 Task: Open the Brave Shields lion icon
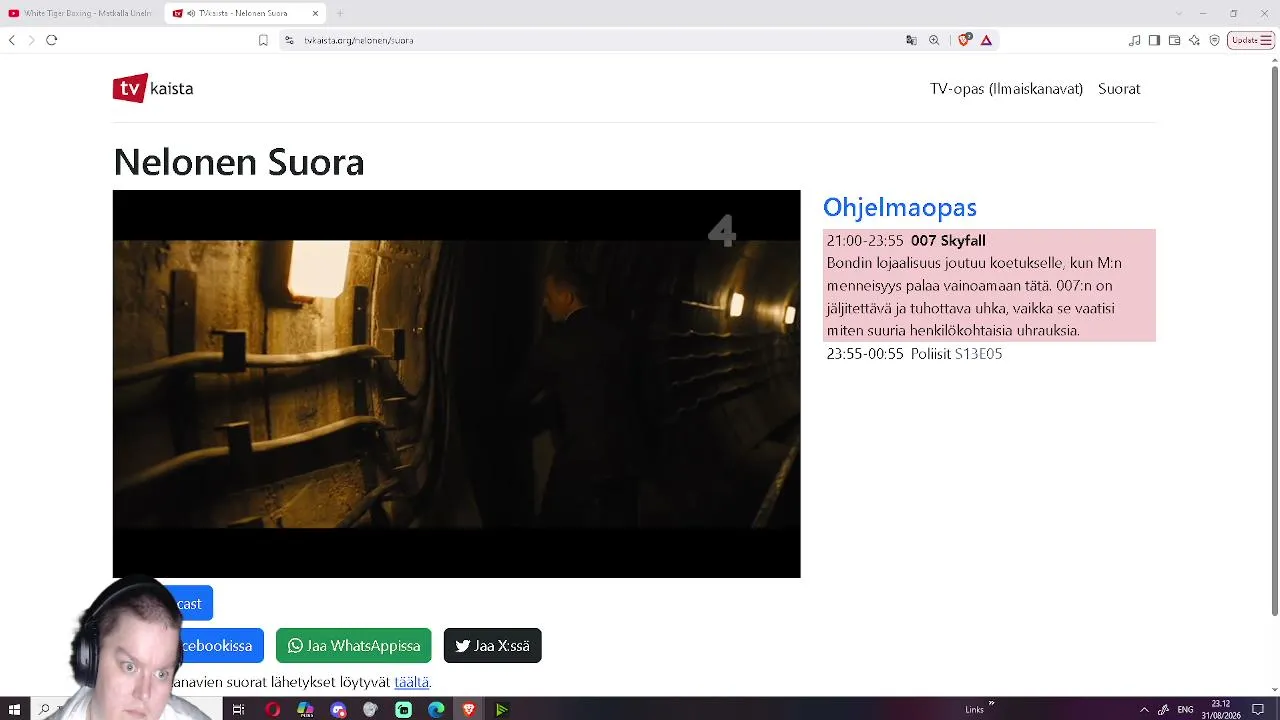point(964,40)
